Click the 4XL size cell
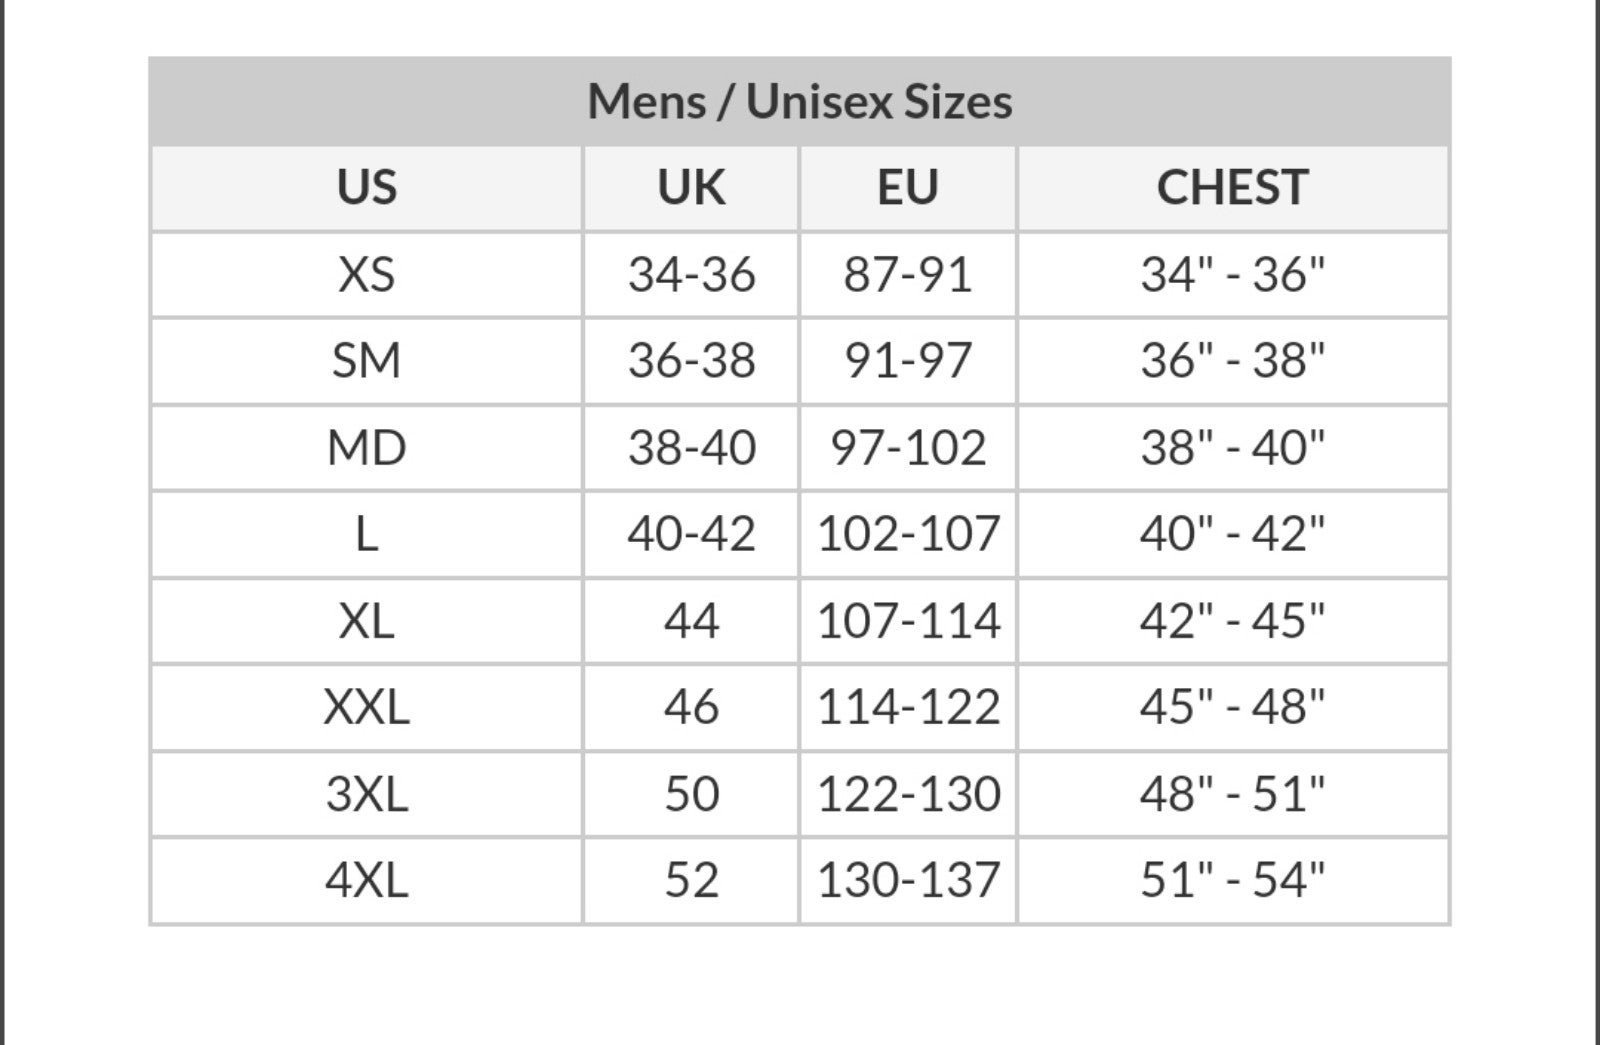The width and height of the screenshot is (1600, 1045). point(367,881)
